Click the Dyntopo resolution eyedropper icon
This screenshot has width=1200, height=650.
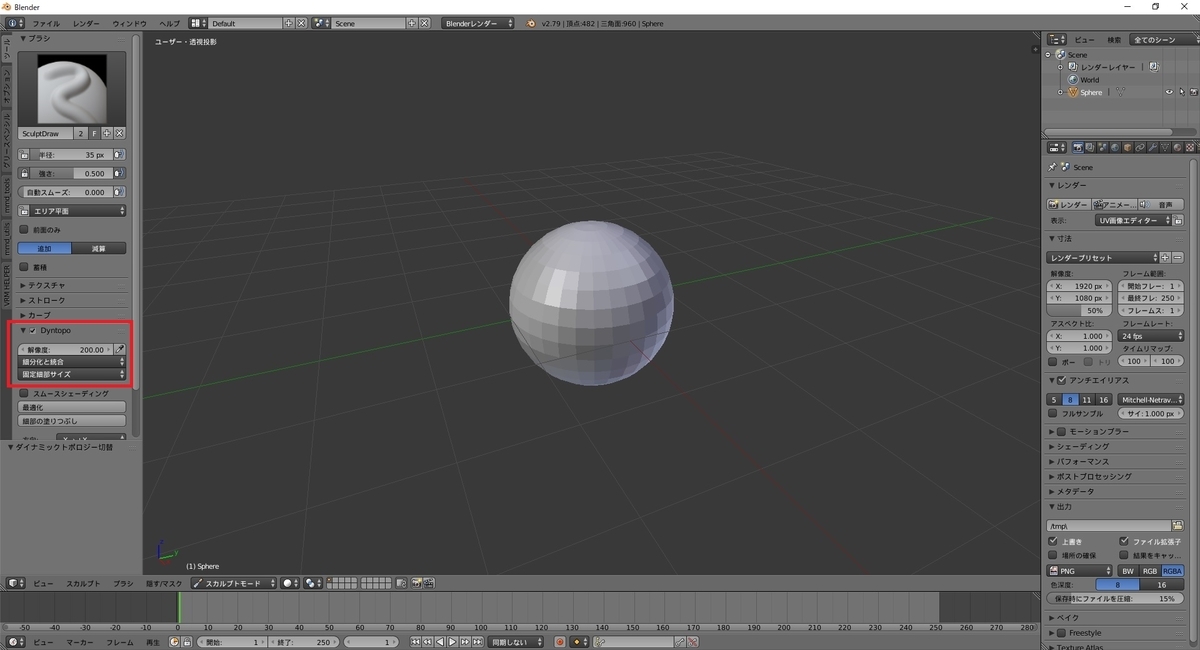tap(120, 350)
